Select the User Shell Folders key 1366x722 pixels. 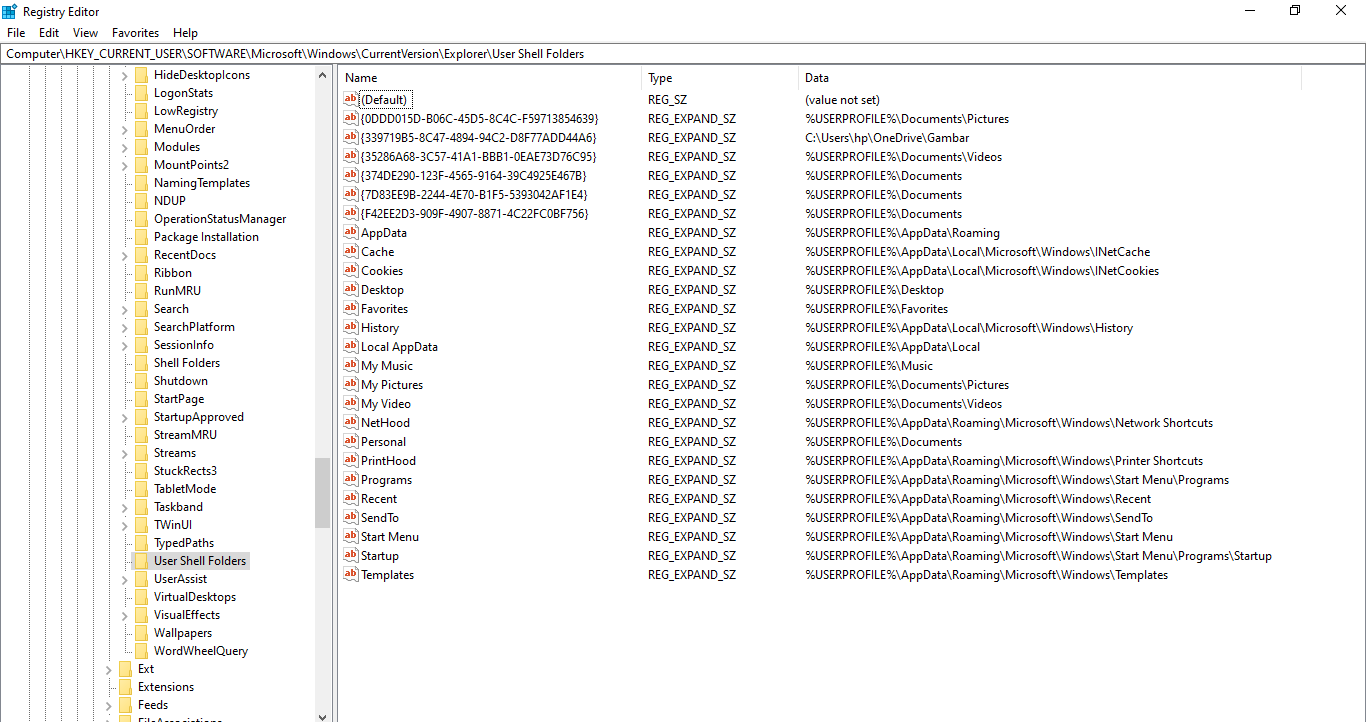point(200,561)
